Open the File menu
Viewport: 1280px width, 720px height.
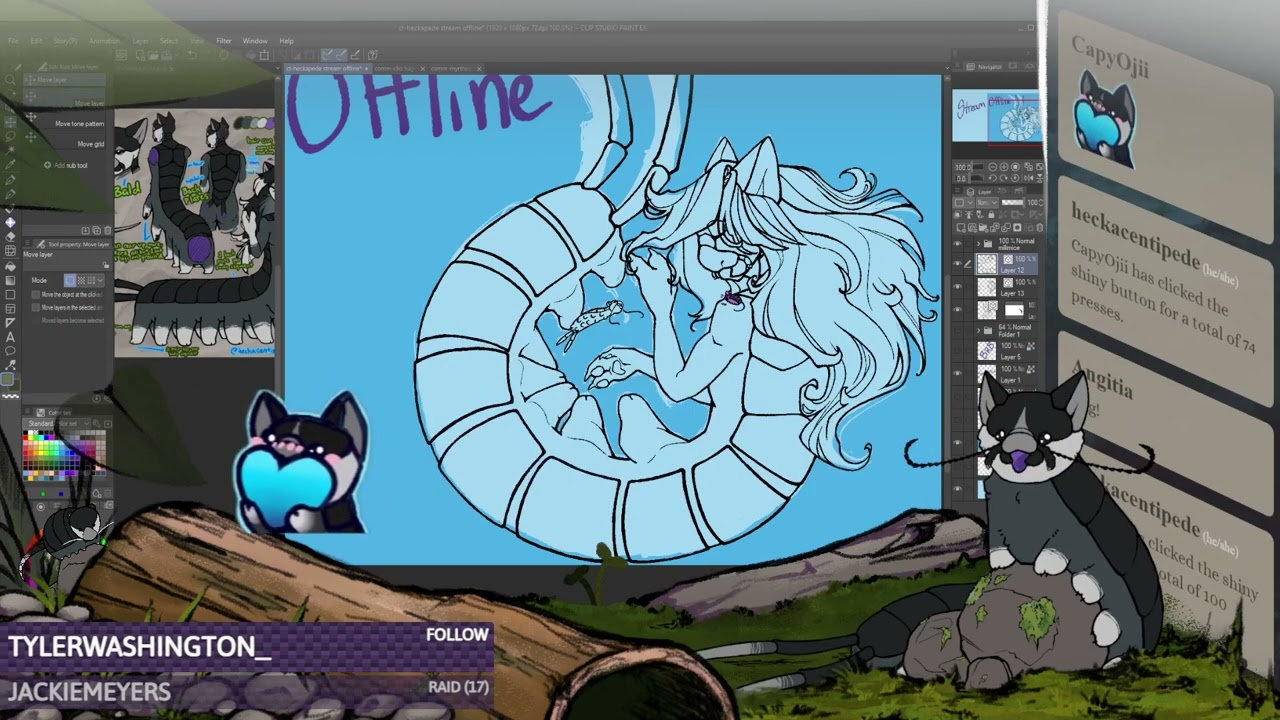click(13, 41)
